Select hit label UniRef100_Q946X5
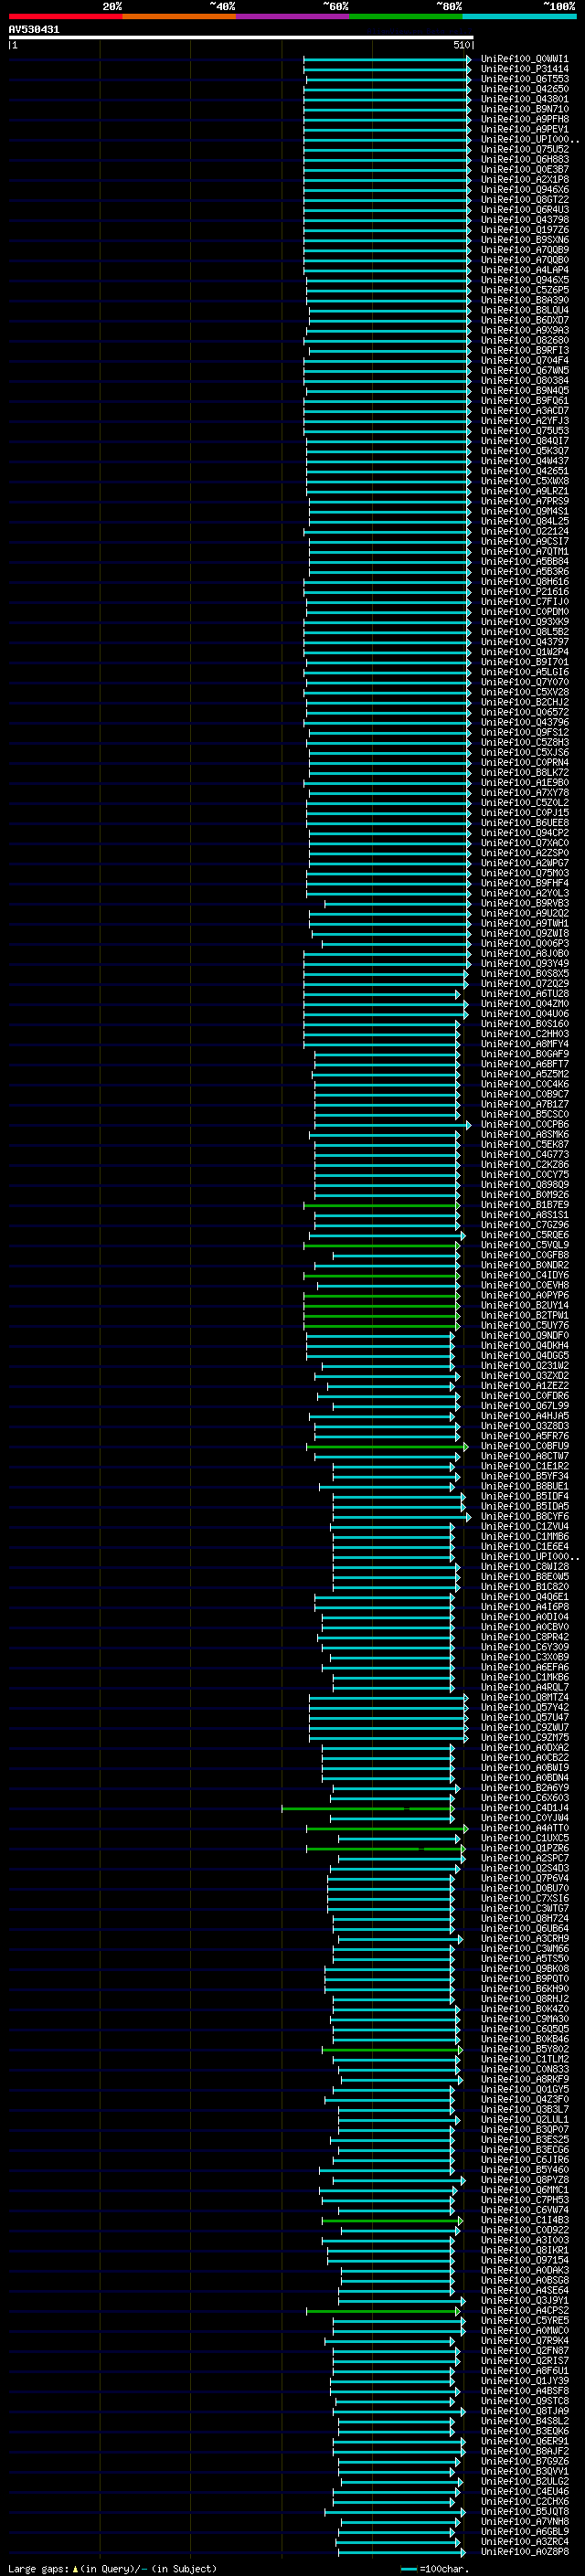 click(x=525, y=280)
